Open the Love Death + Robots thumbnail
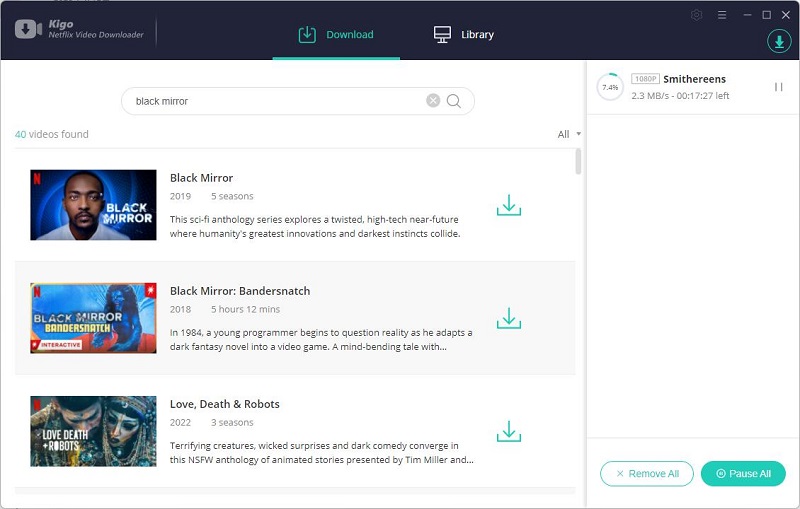Image resolution: width=800 pixels, height=509 pixels. (93, 431)
